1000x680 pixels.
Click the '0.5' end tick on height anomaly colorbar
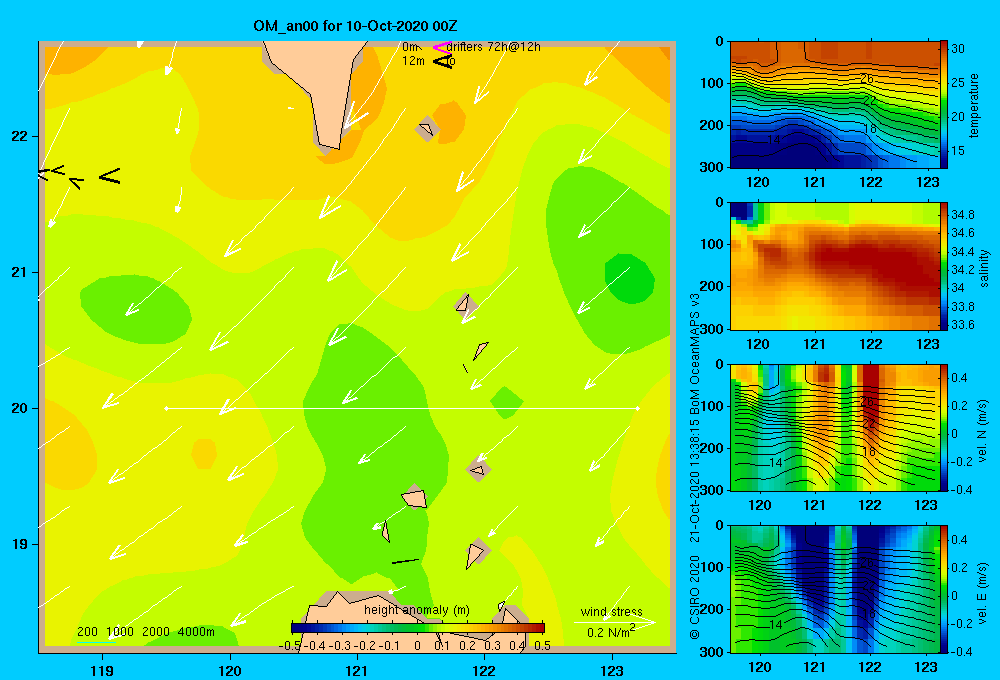(542, 646)
